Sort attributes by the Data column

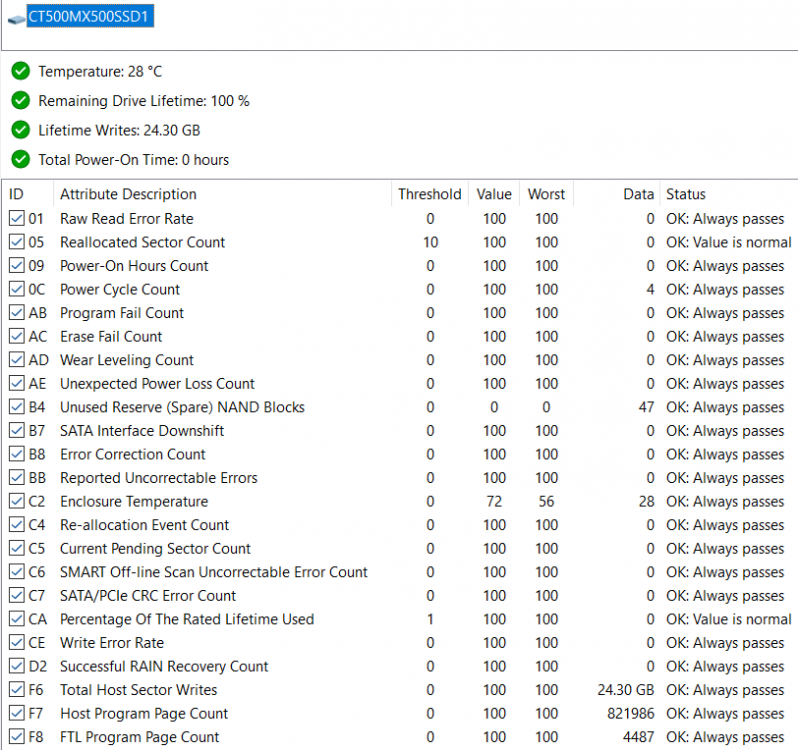pyautogui.click(x=638, y=194)
